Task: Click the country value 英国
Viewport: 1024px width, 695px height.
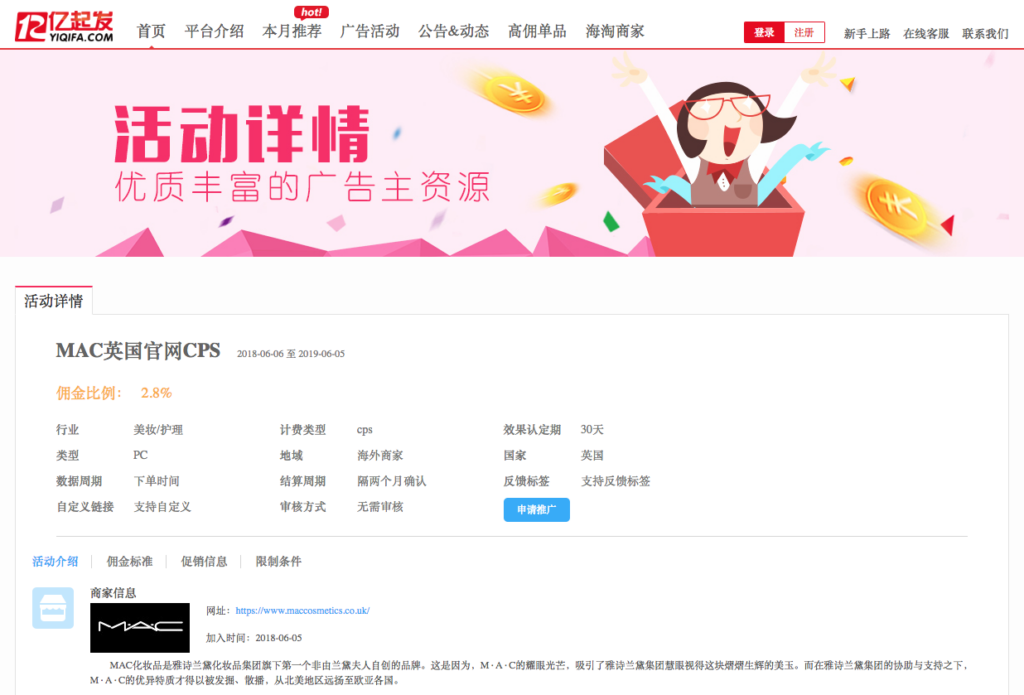Action: [592, 455]
